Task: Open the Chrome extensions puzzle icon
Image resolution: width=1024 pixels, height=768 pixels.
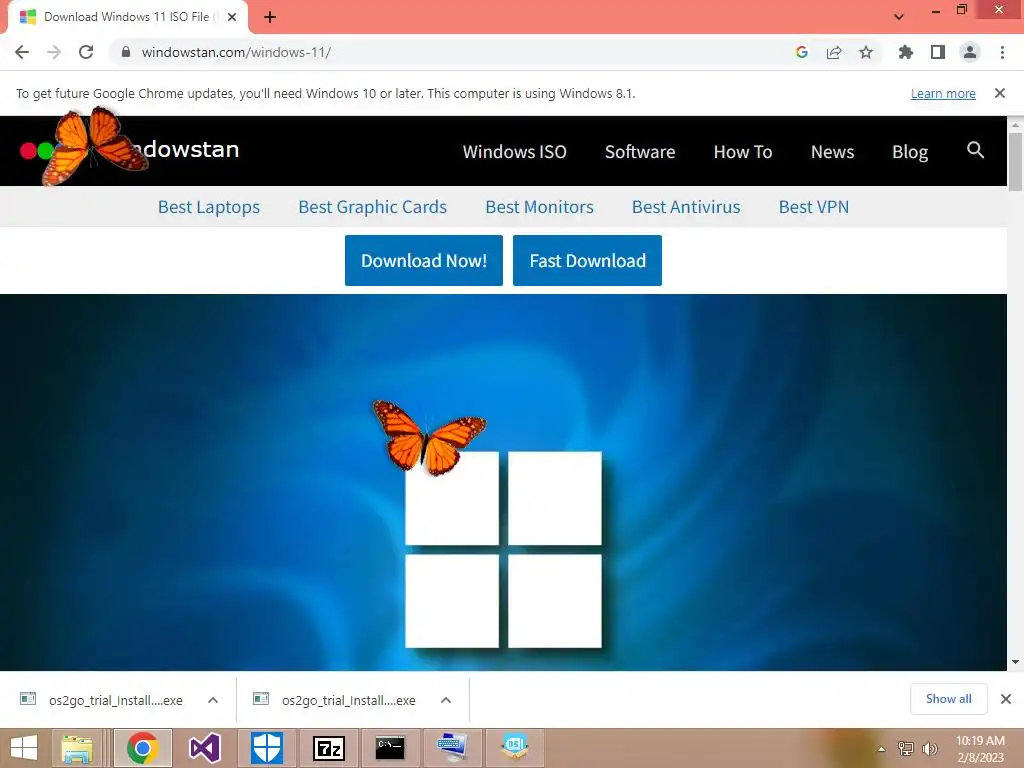Action: (x=905, y=52)
